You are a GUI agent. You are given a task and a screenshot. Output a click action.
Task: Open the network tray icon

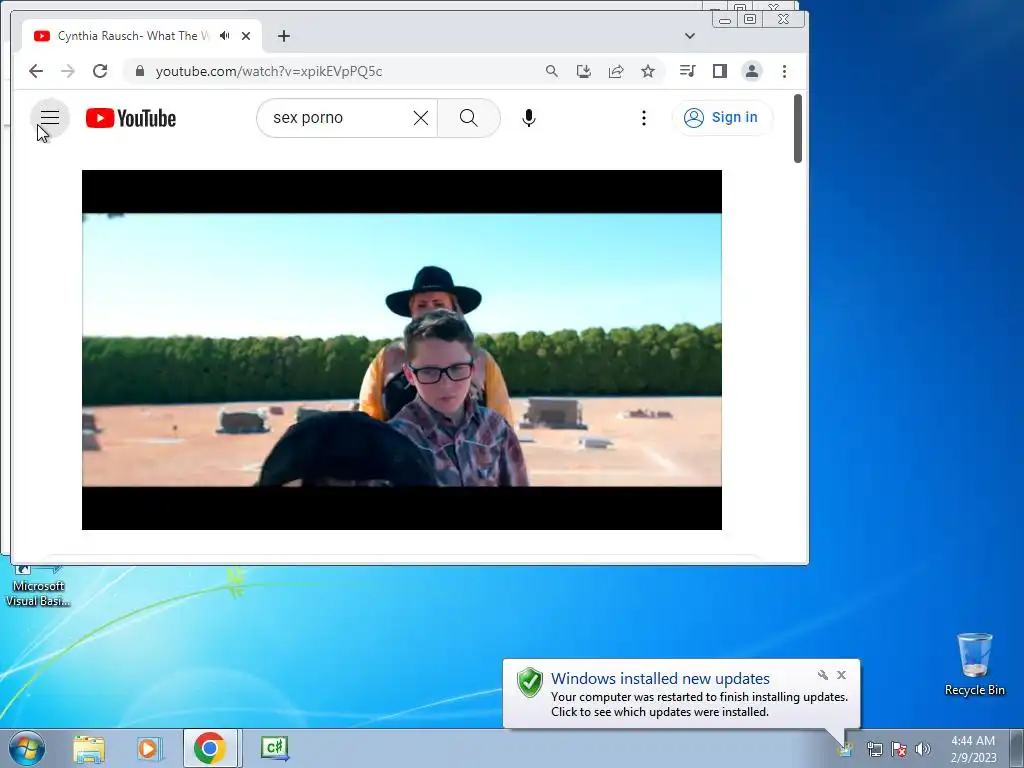[x=874, y=749]
